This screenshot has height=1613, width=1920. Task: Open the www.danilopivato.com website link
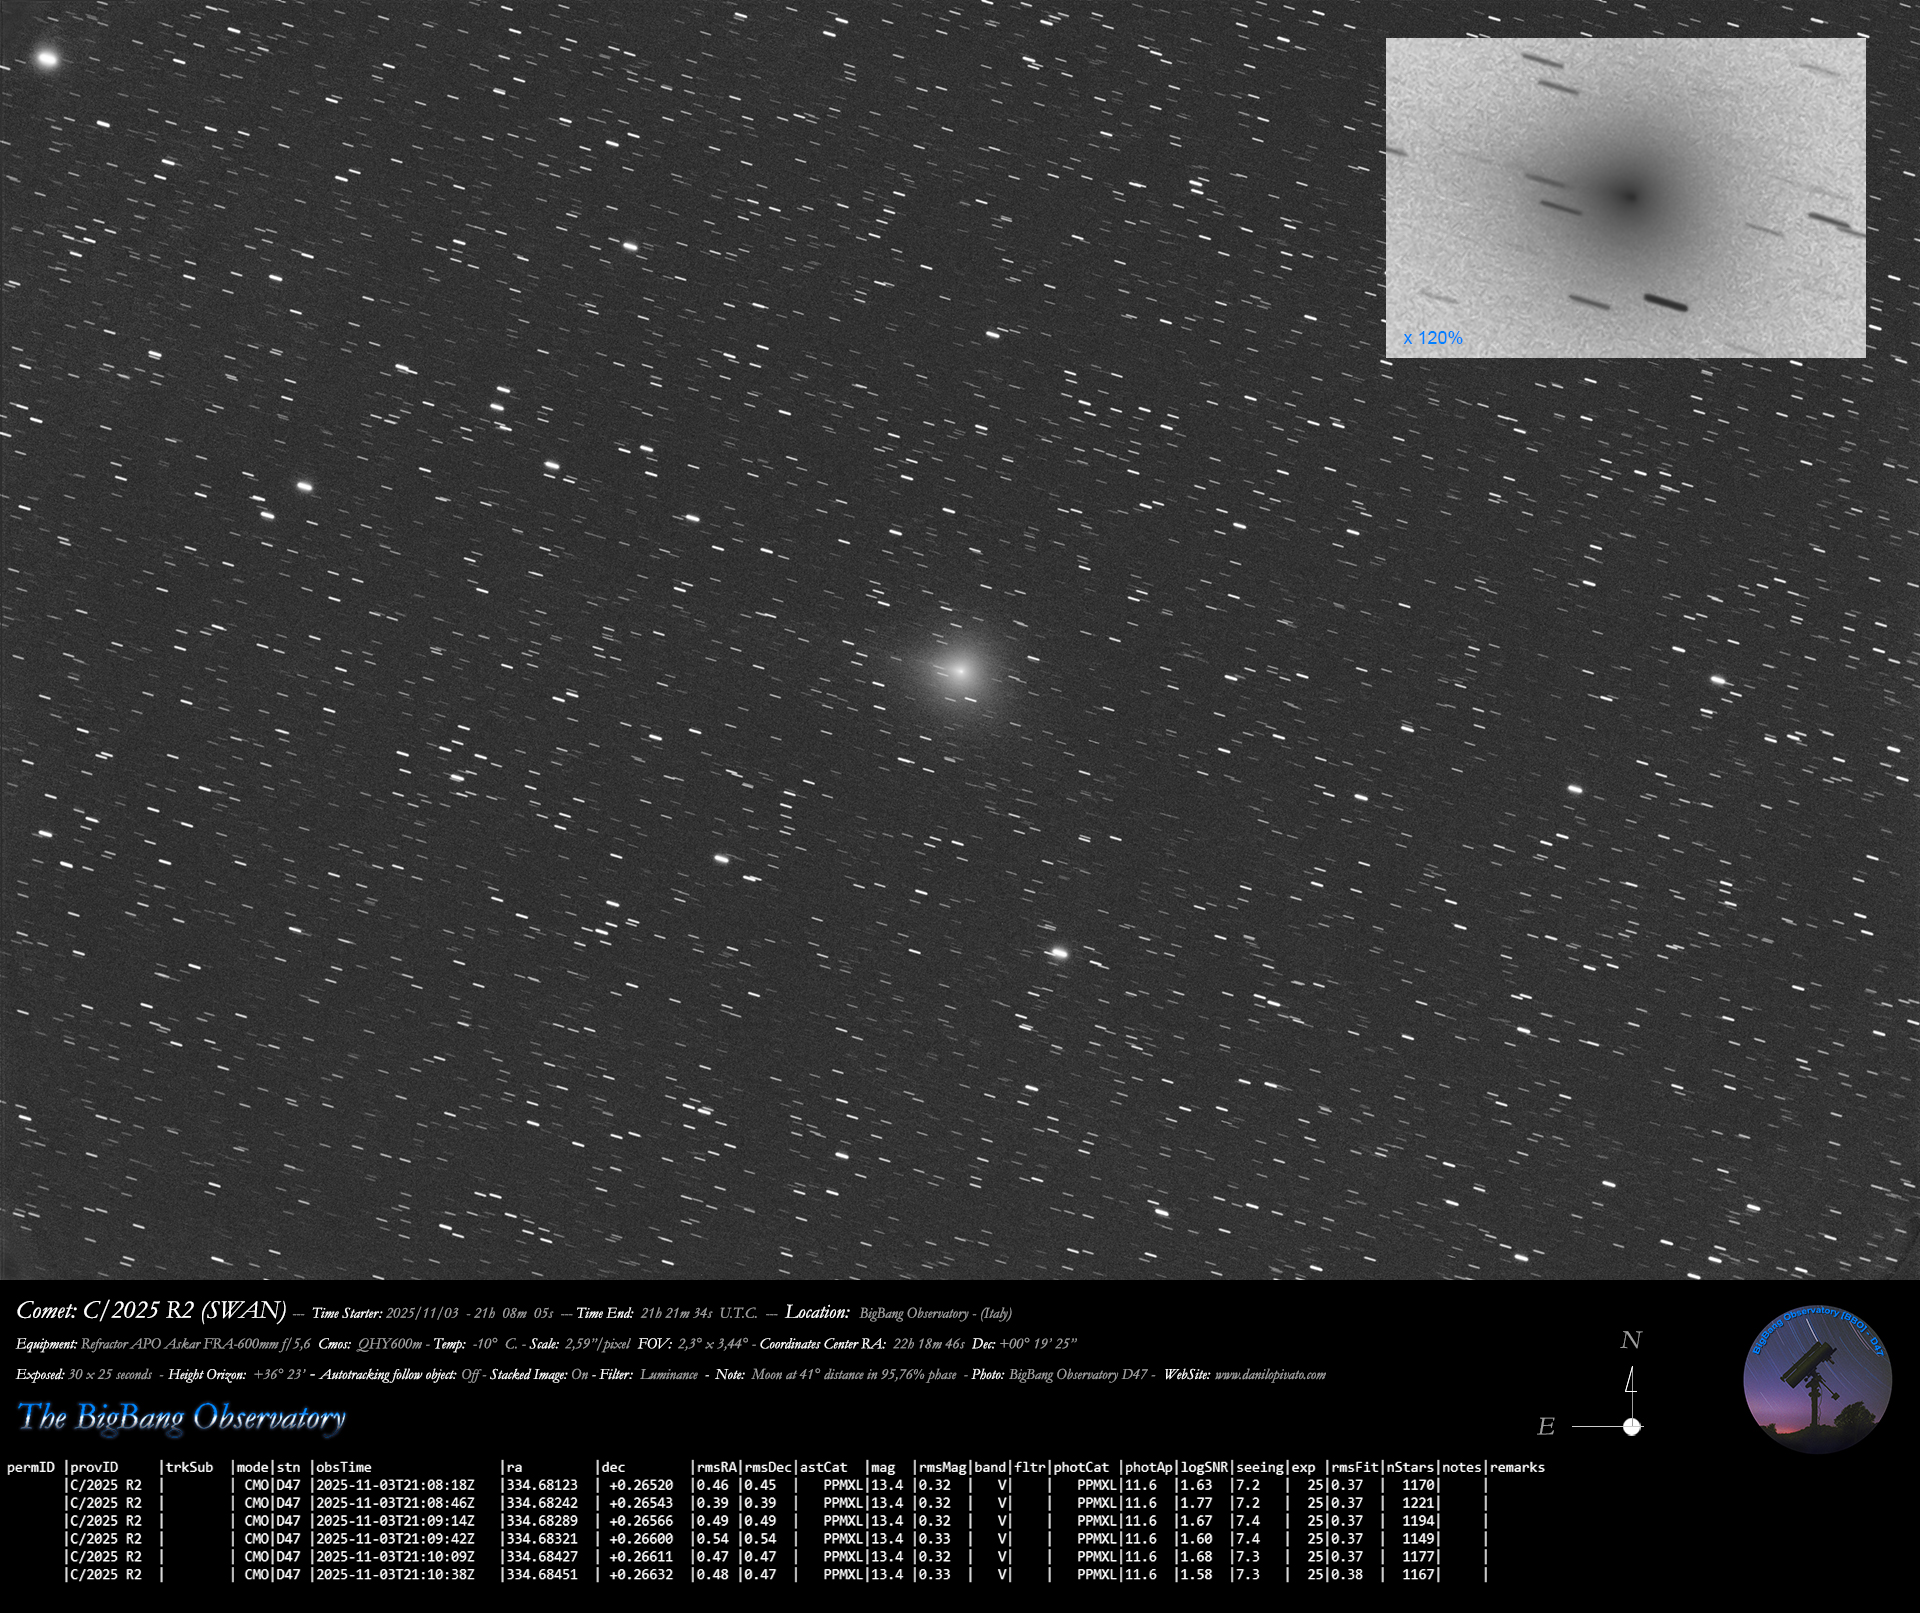tap(1270, 1375)
